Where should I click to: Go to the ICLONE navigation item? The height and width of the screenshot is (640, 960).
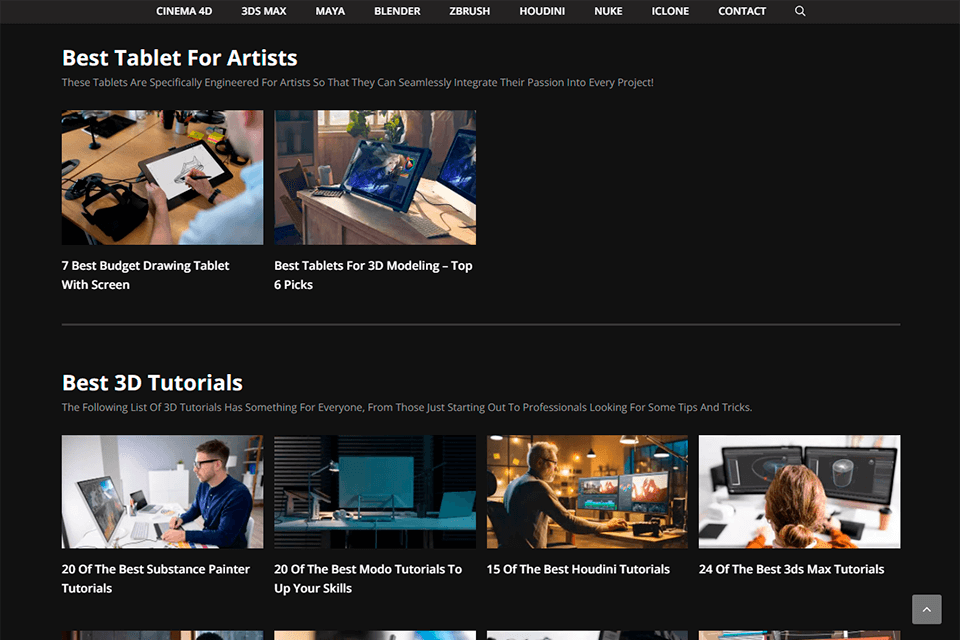(670, 11)
